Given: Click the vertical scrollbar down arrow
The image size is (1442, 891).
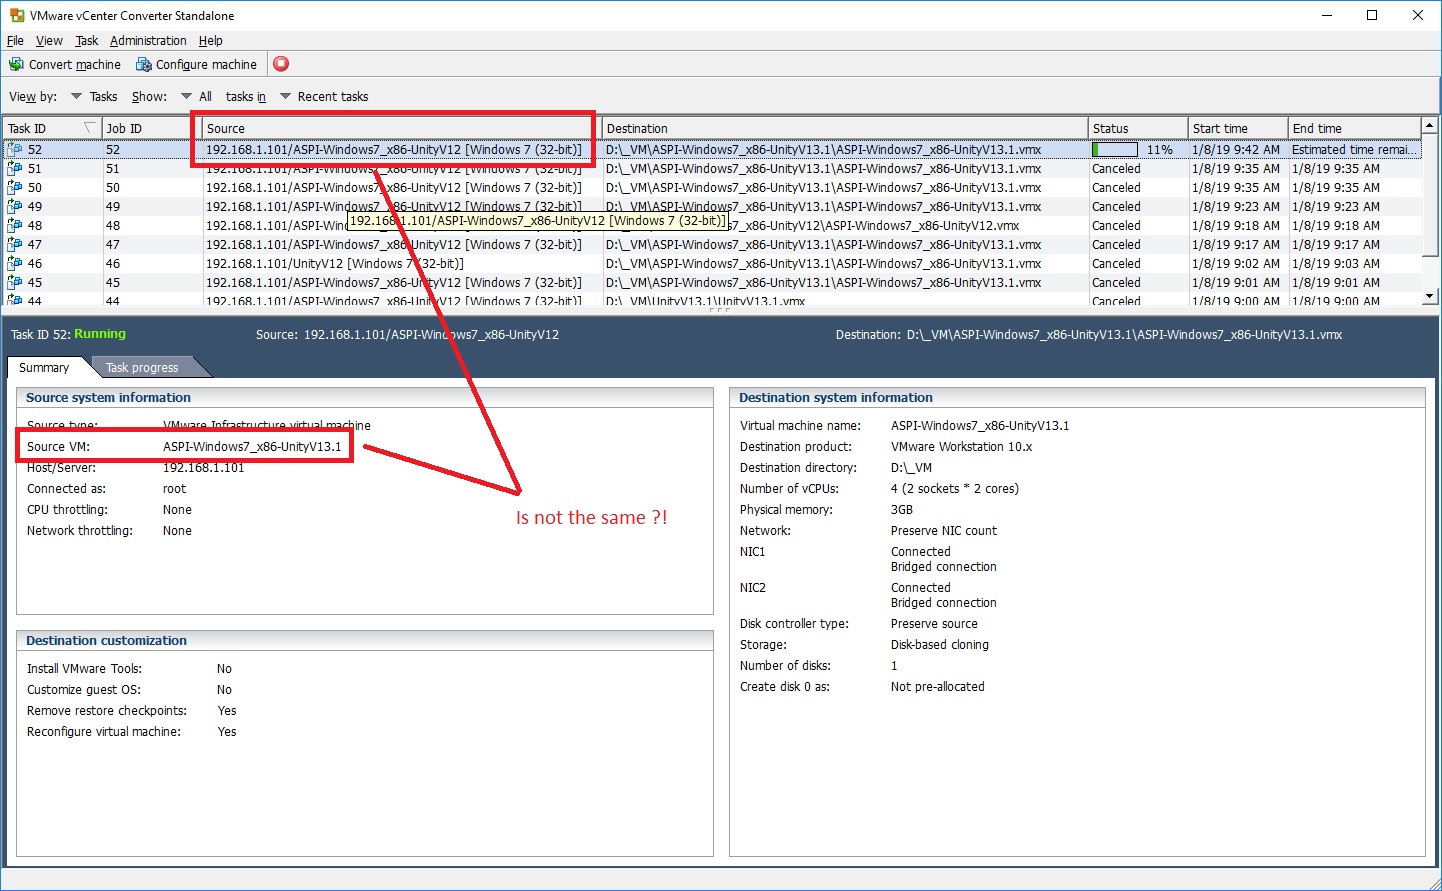Looking at the screenshot, I should point(1431,296).
